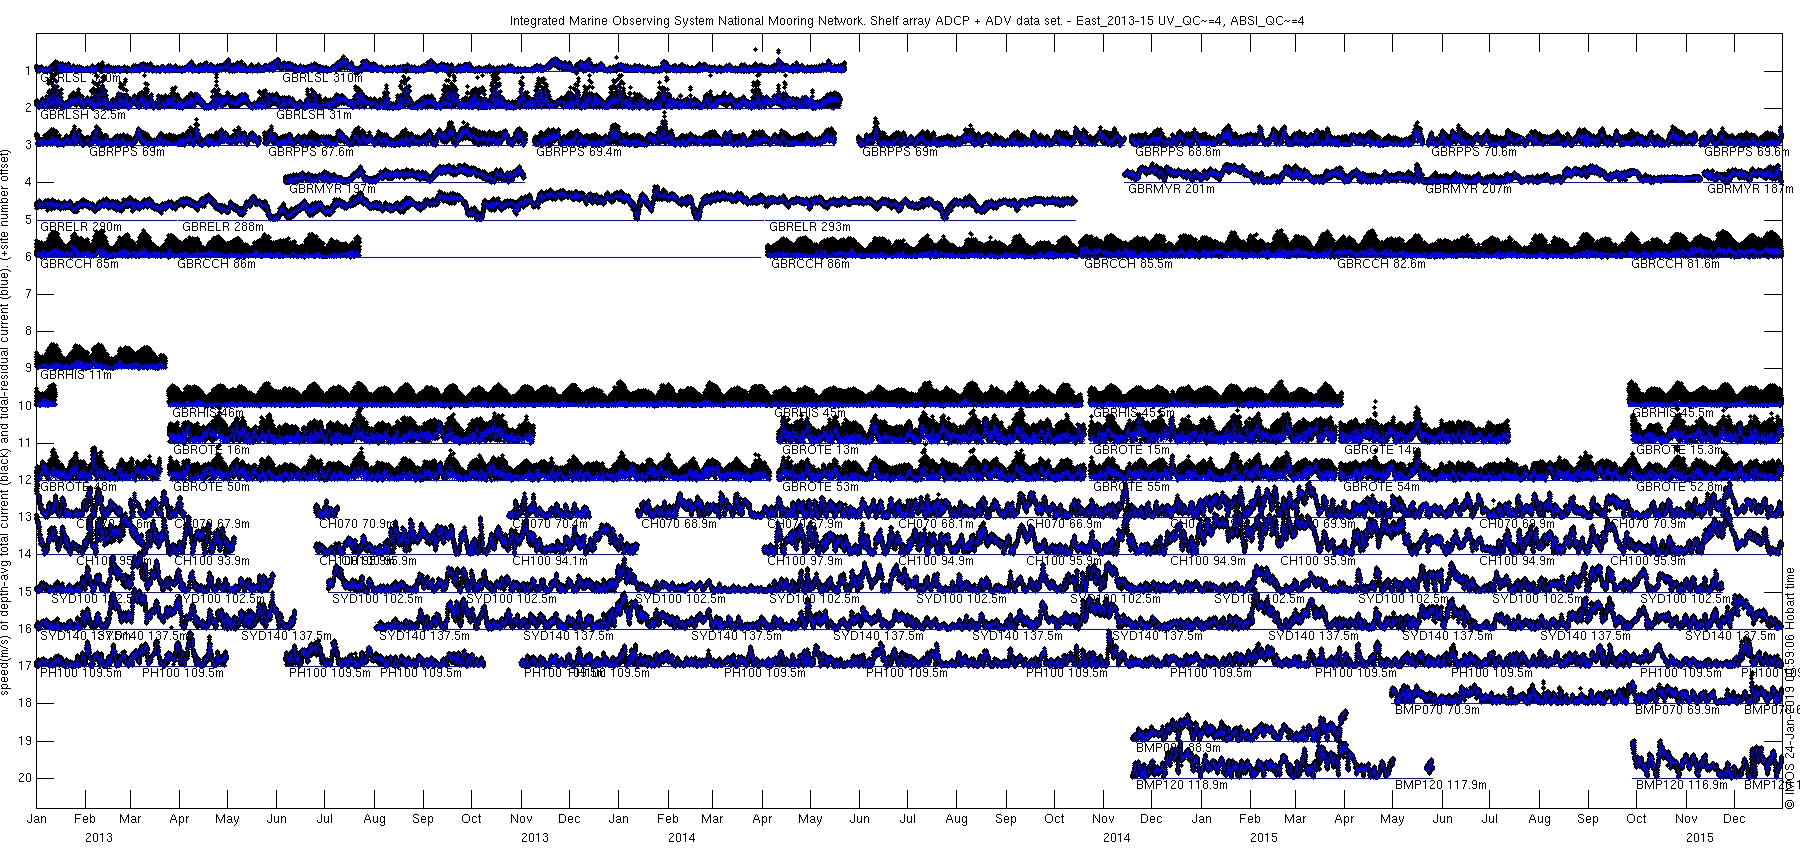Click the 'GBRCCH 81.6m' label

(x=1675, y=264)
